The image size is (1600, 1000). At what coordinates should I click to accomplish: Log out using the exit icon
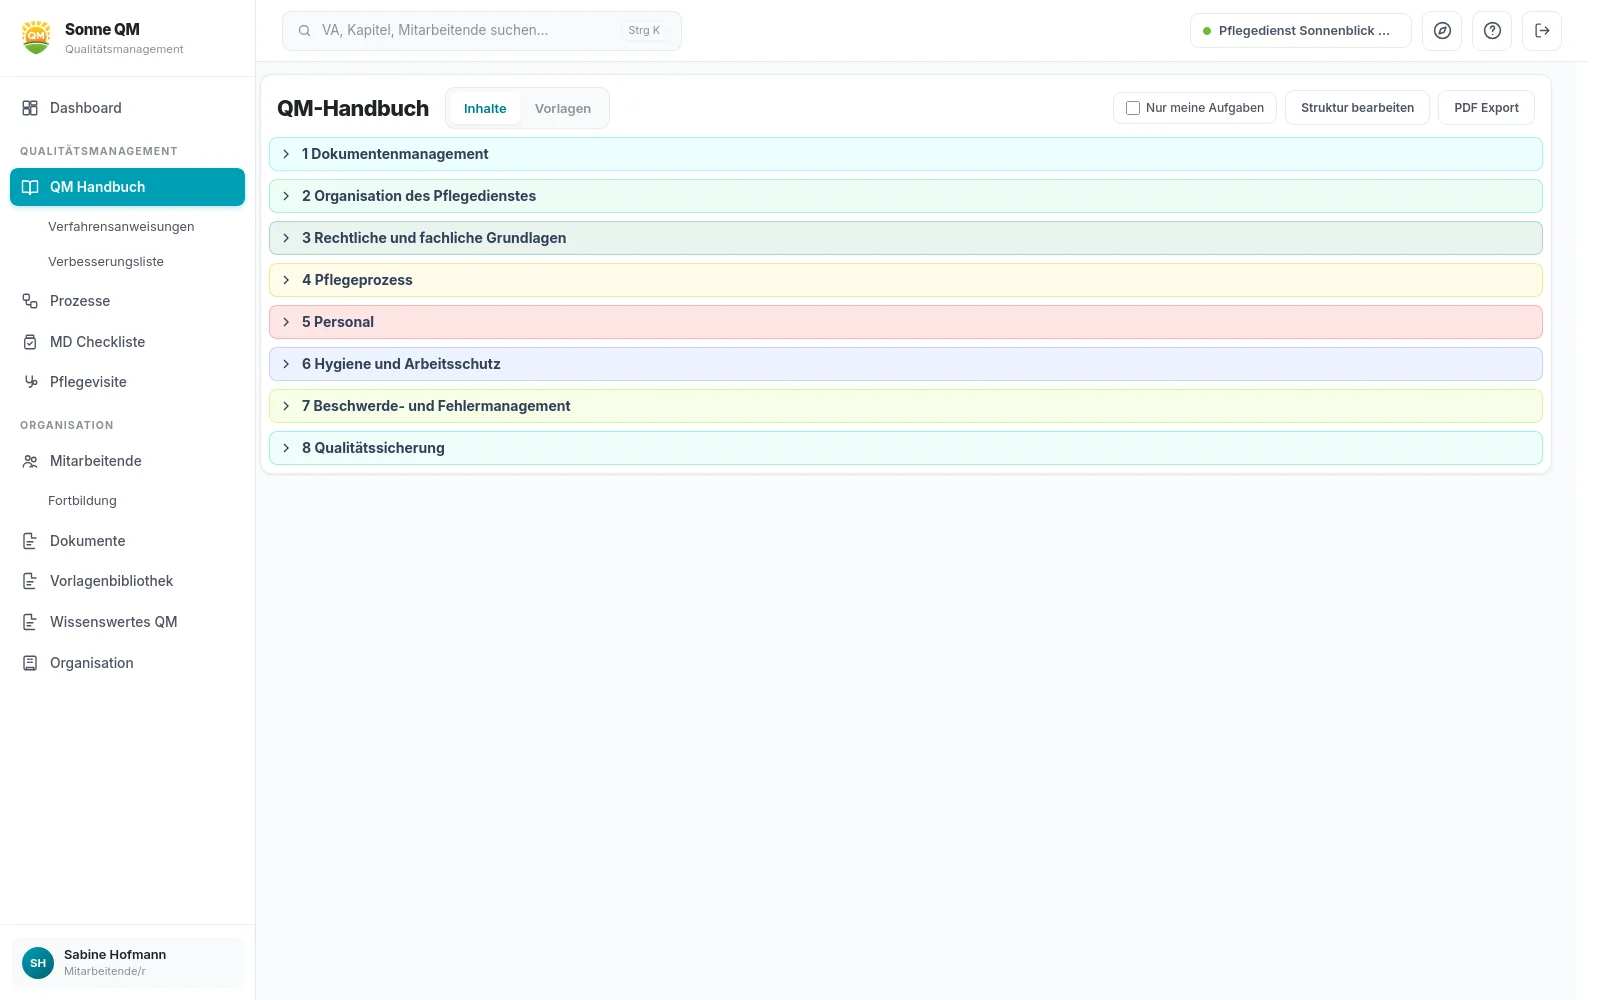(1542, 31)
